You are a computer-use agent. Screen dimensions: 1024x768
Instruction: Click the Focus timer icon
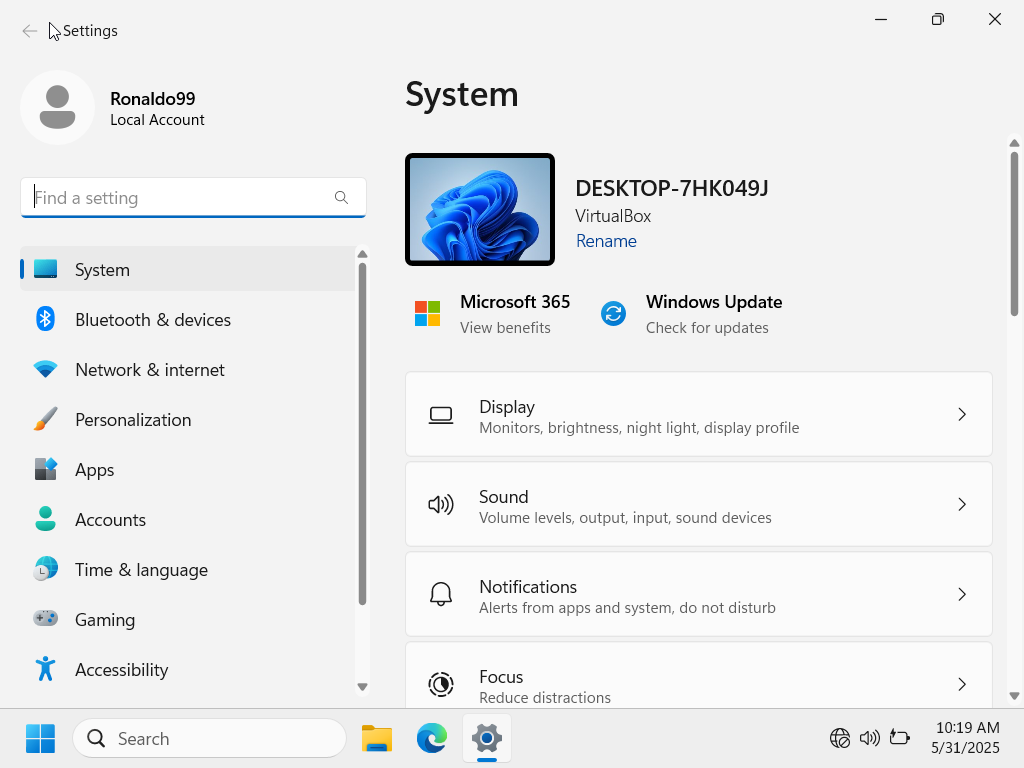pyautogui.click(x=441, y=684)
